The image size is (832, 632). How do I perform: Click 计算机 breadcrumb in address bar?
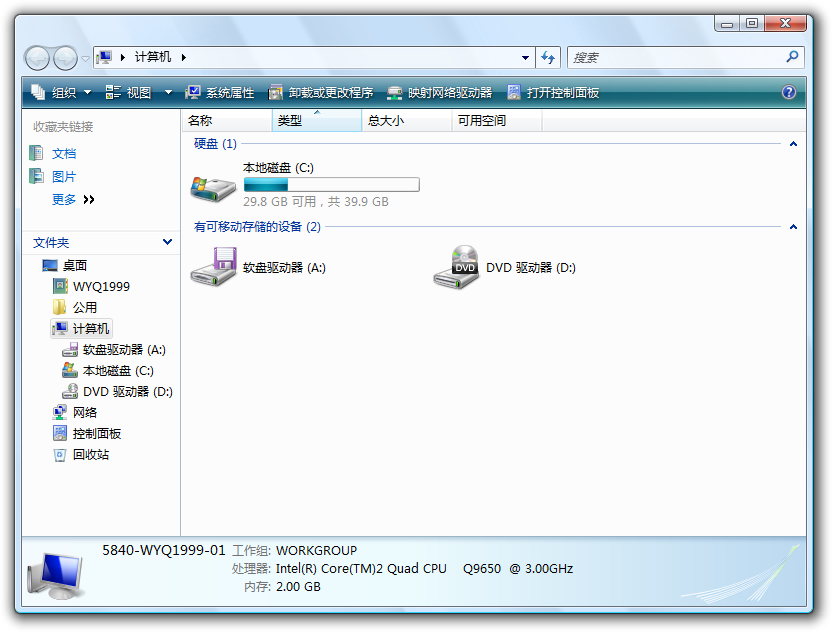click(x=153, y=57)
